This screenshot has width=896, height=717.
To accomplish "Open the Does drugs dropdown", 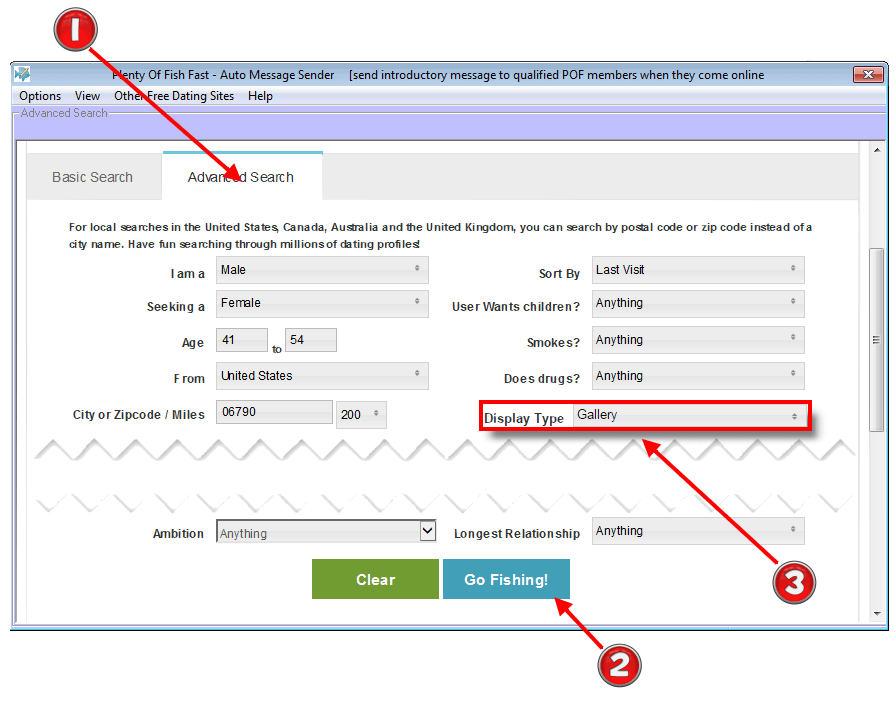I will [x=698, y=375].
